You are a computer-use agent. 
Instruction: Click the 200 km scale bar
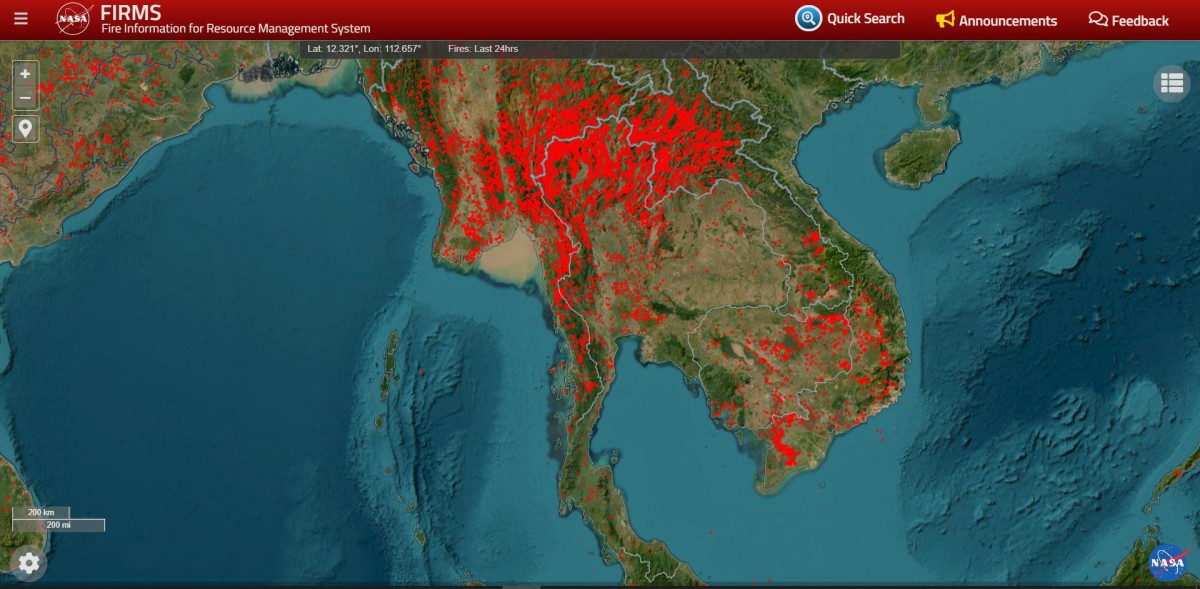[x=41, y=512]
